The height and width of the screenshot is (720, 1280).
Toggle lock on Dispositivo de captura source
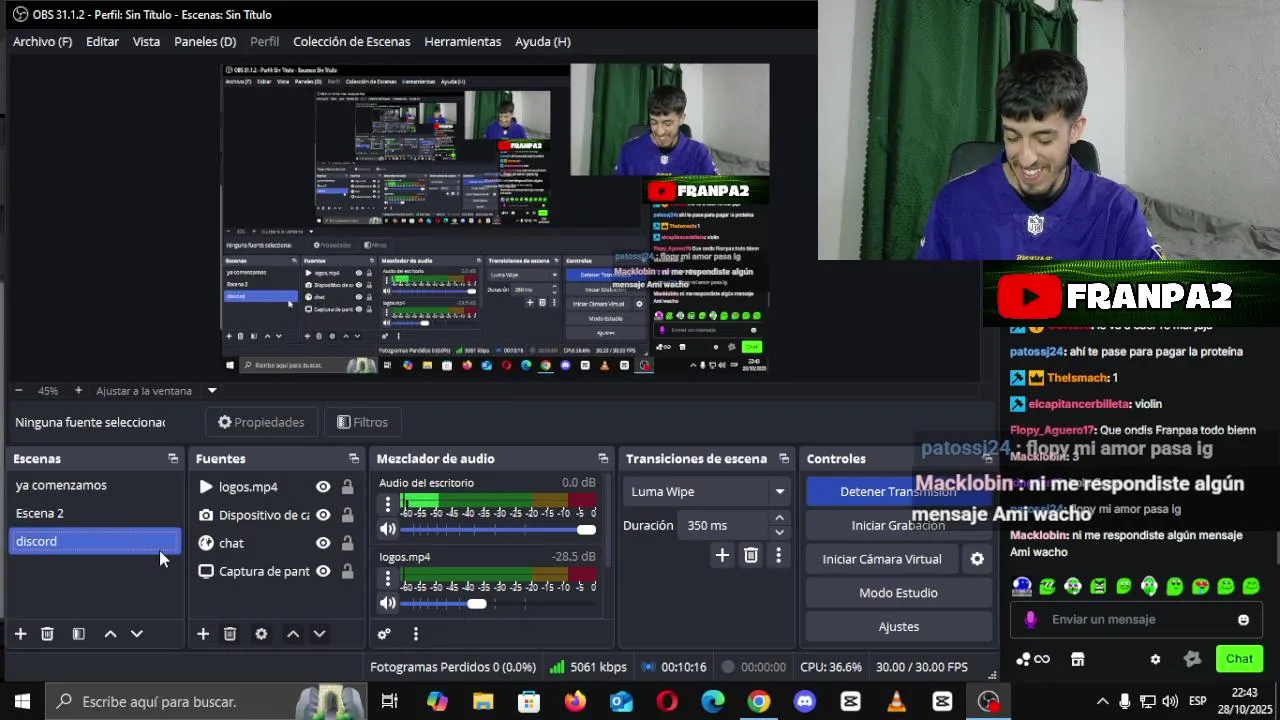click(x=347, y=515)
